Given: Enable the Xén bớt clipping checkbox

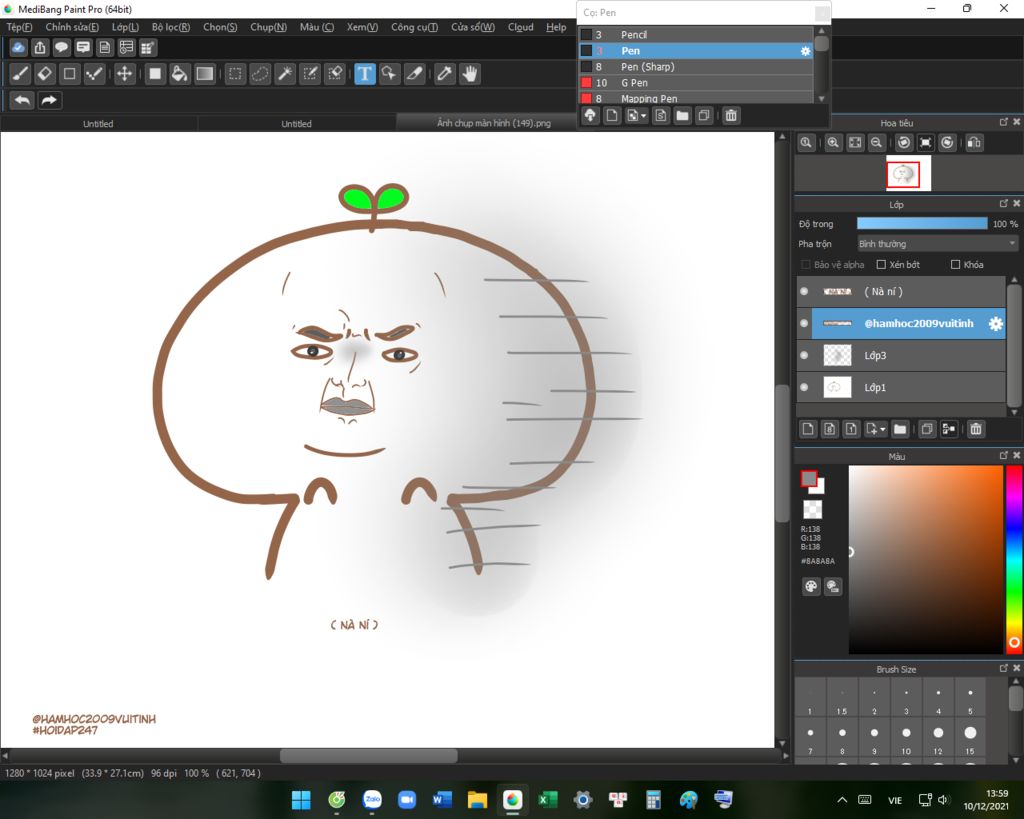Looking at the screenshot, I should pos(881,265).
